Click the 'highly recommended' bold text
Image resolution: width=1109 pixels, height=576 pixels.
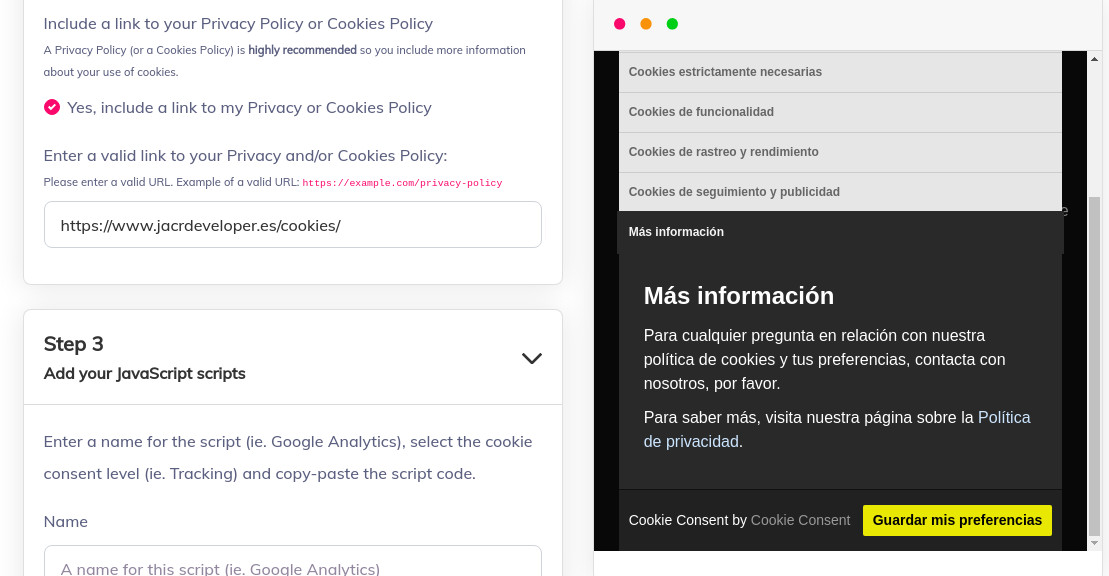pos(302,50)
